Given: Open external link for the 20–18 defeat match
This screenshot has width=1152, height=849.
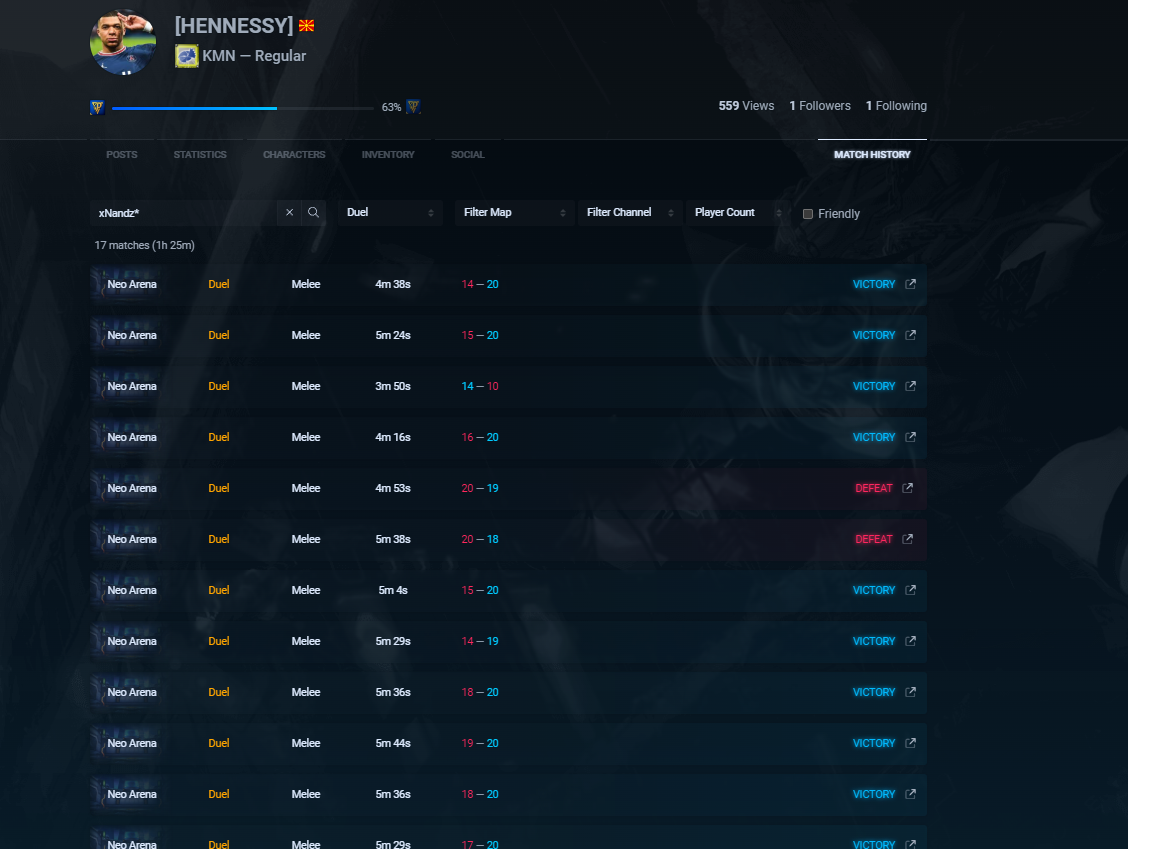Looking at the screenshot, I should tap(907, 539).
